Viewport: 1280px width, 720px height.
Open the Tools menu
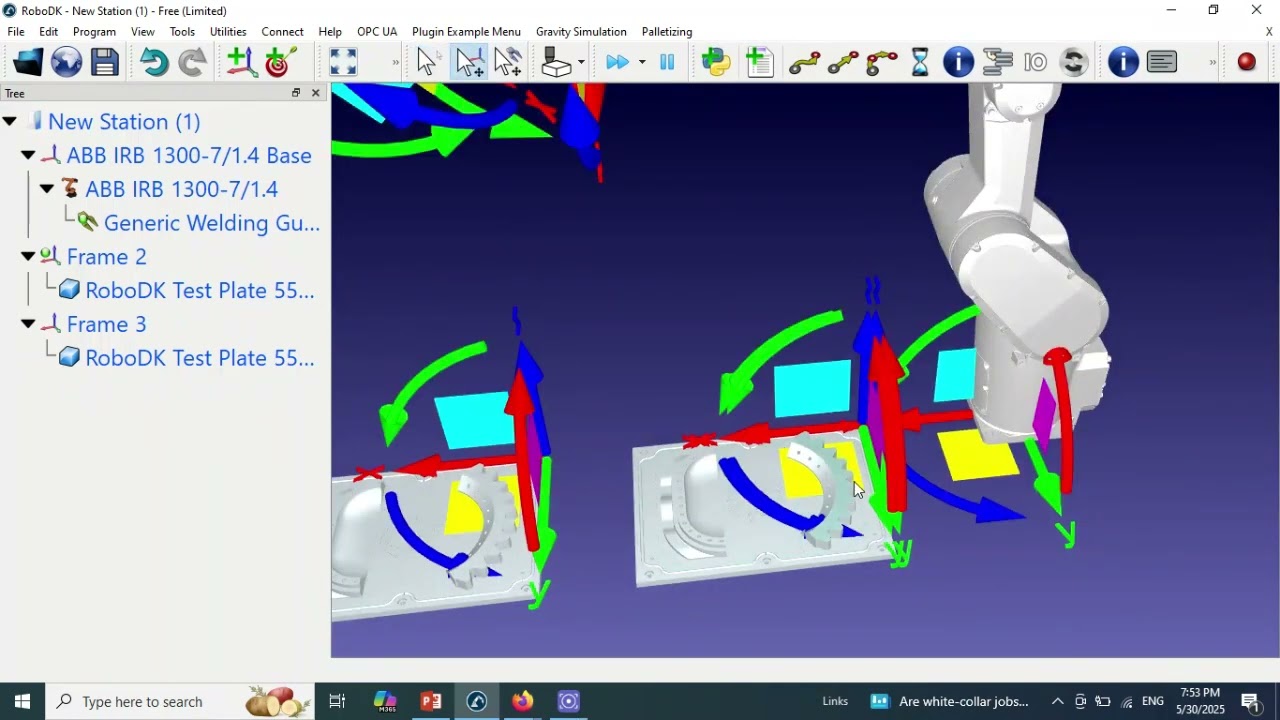(182, 31)
